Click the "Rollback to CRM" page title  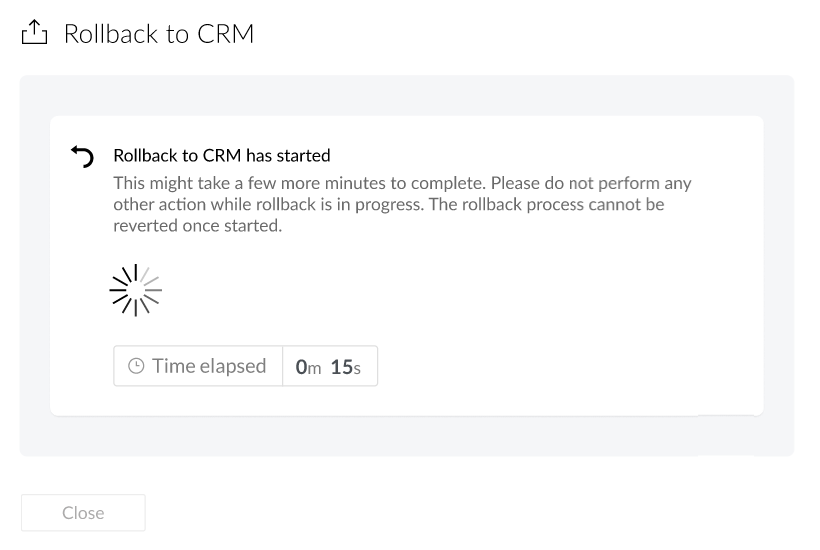point(159,34)
